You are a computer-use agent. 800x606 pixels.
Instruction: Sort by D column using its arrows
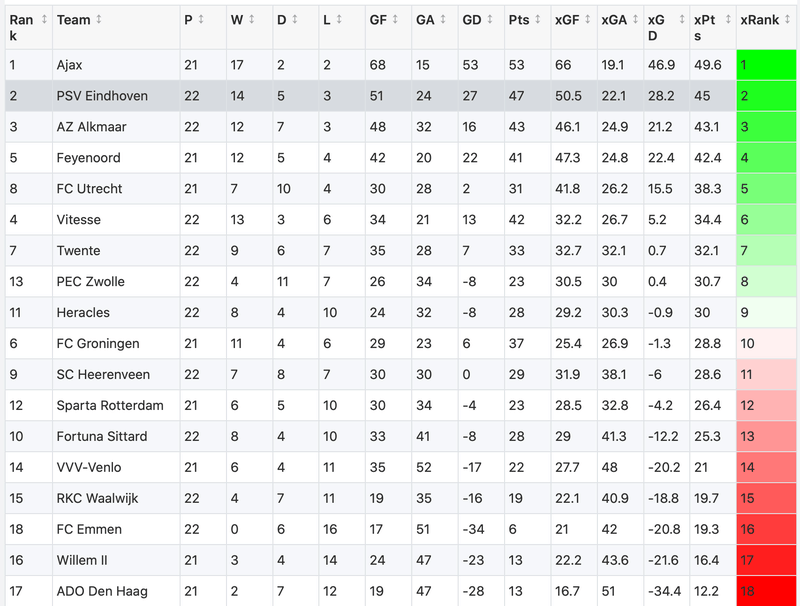(x=294, y=20)
